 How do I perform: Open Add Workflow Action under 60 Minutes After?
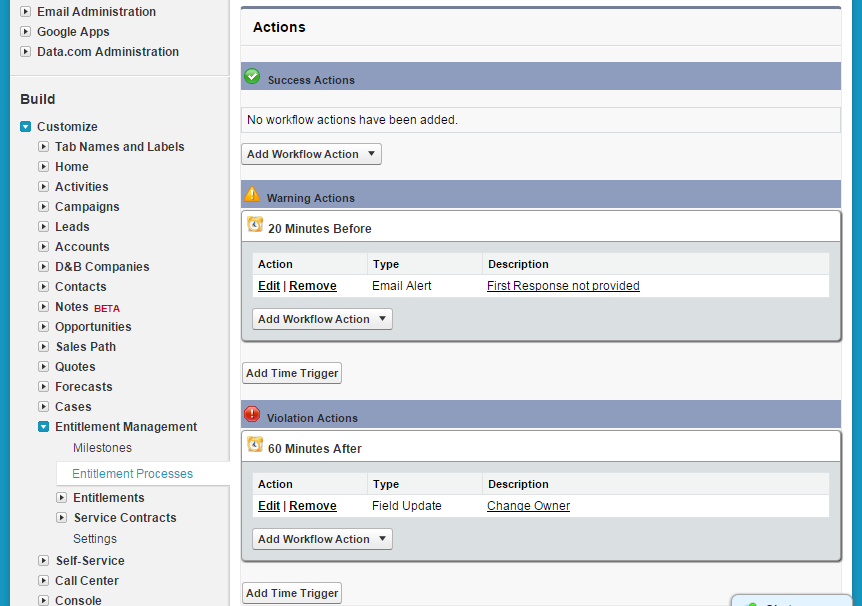pyautogui.click(x=322, y=539)
